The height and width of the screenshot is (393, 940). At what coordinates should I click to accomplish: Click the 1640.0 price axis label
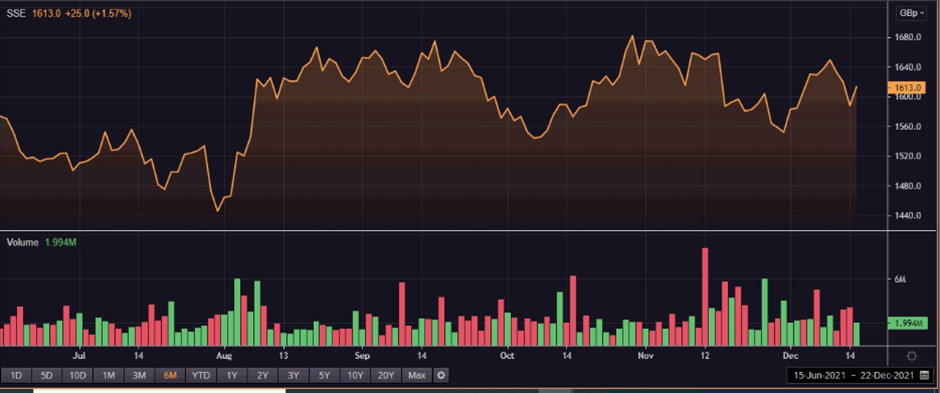[908, 67]
